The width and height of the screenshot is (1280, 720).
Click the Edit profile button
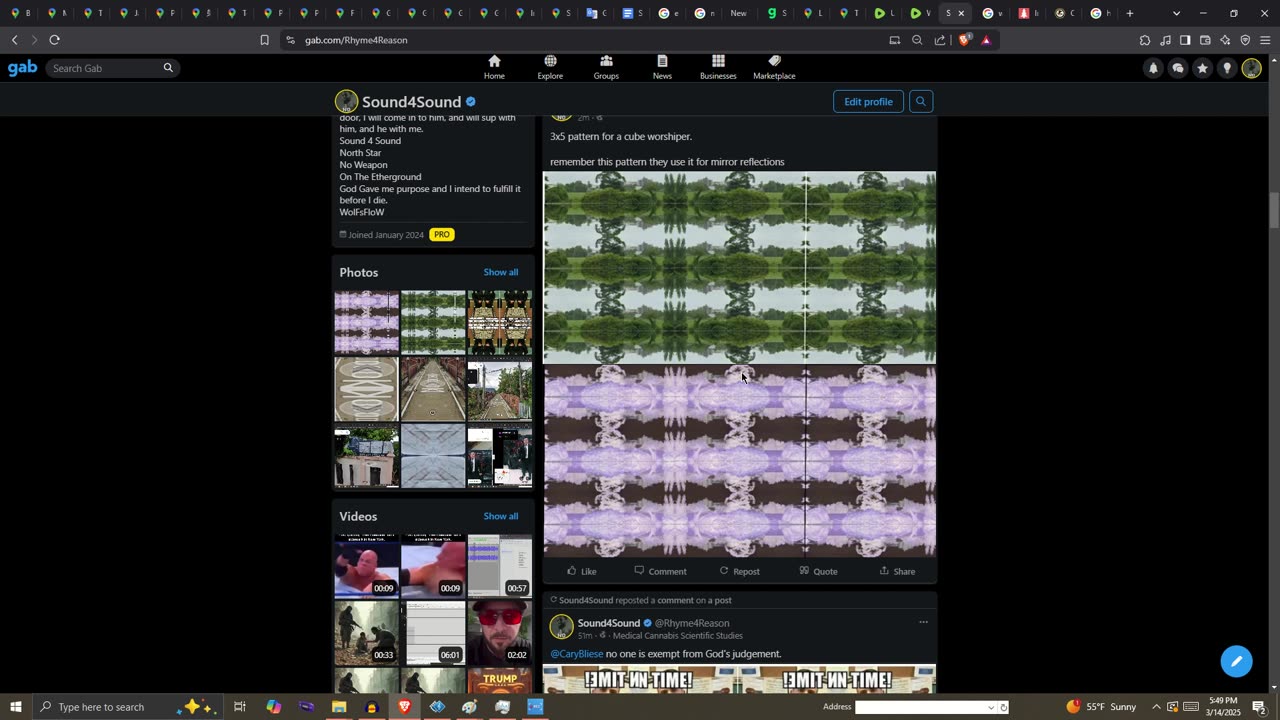[868, 101]
